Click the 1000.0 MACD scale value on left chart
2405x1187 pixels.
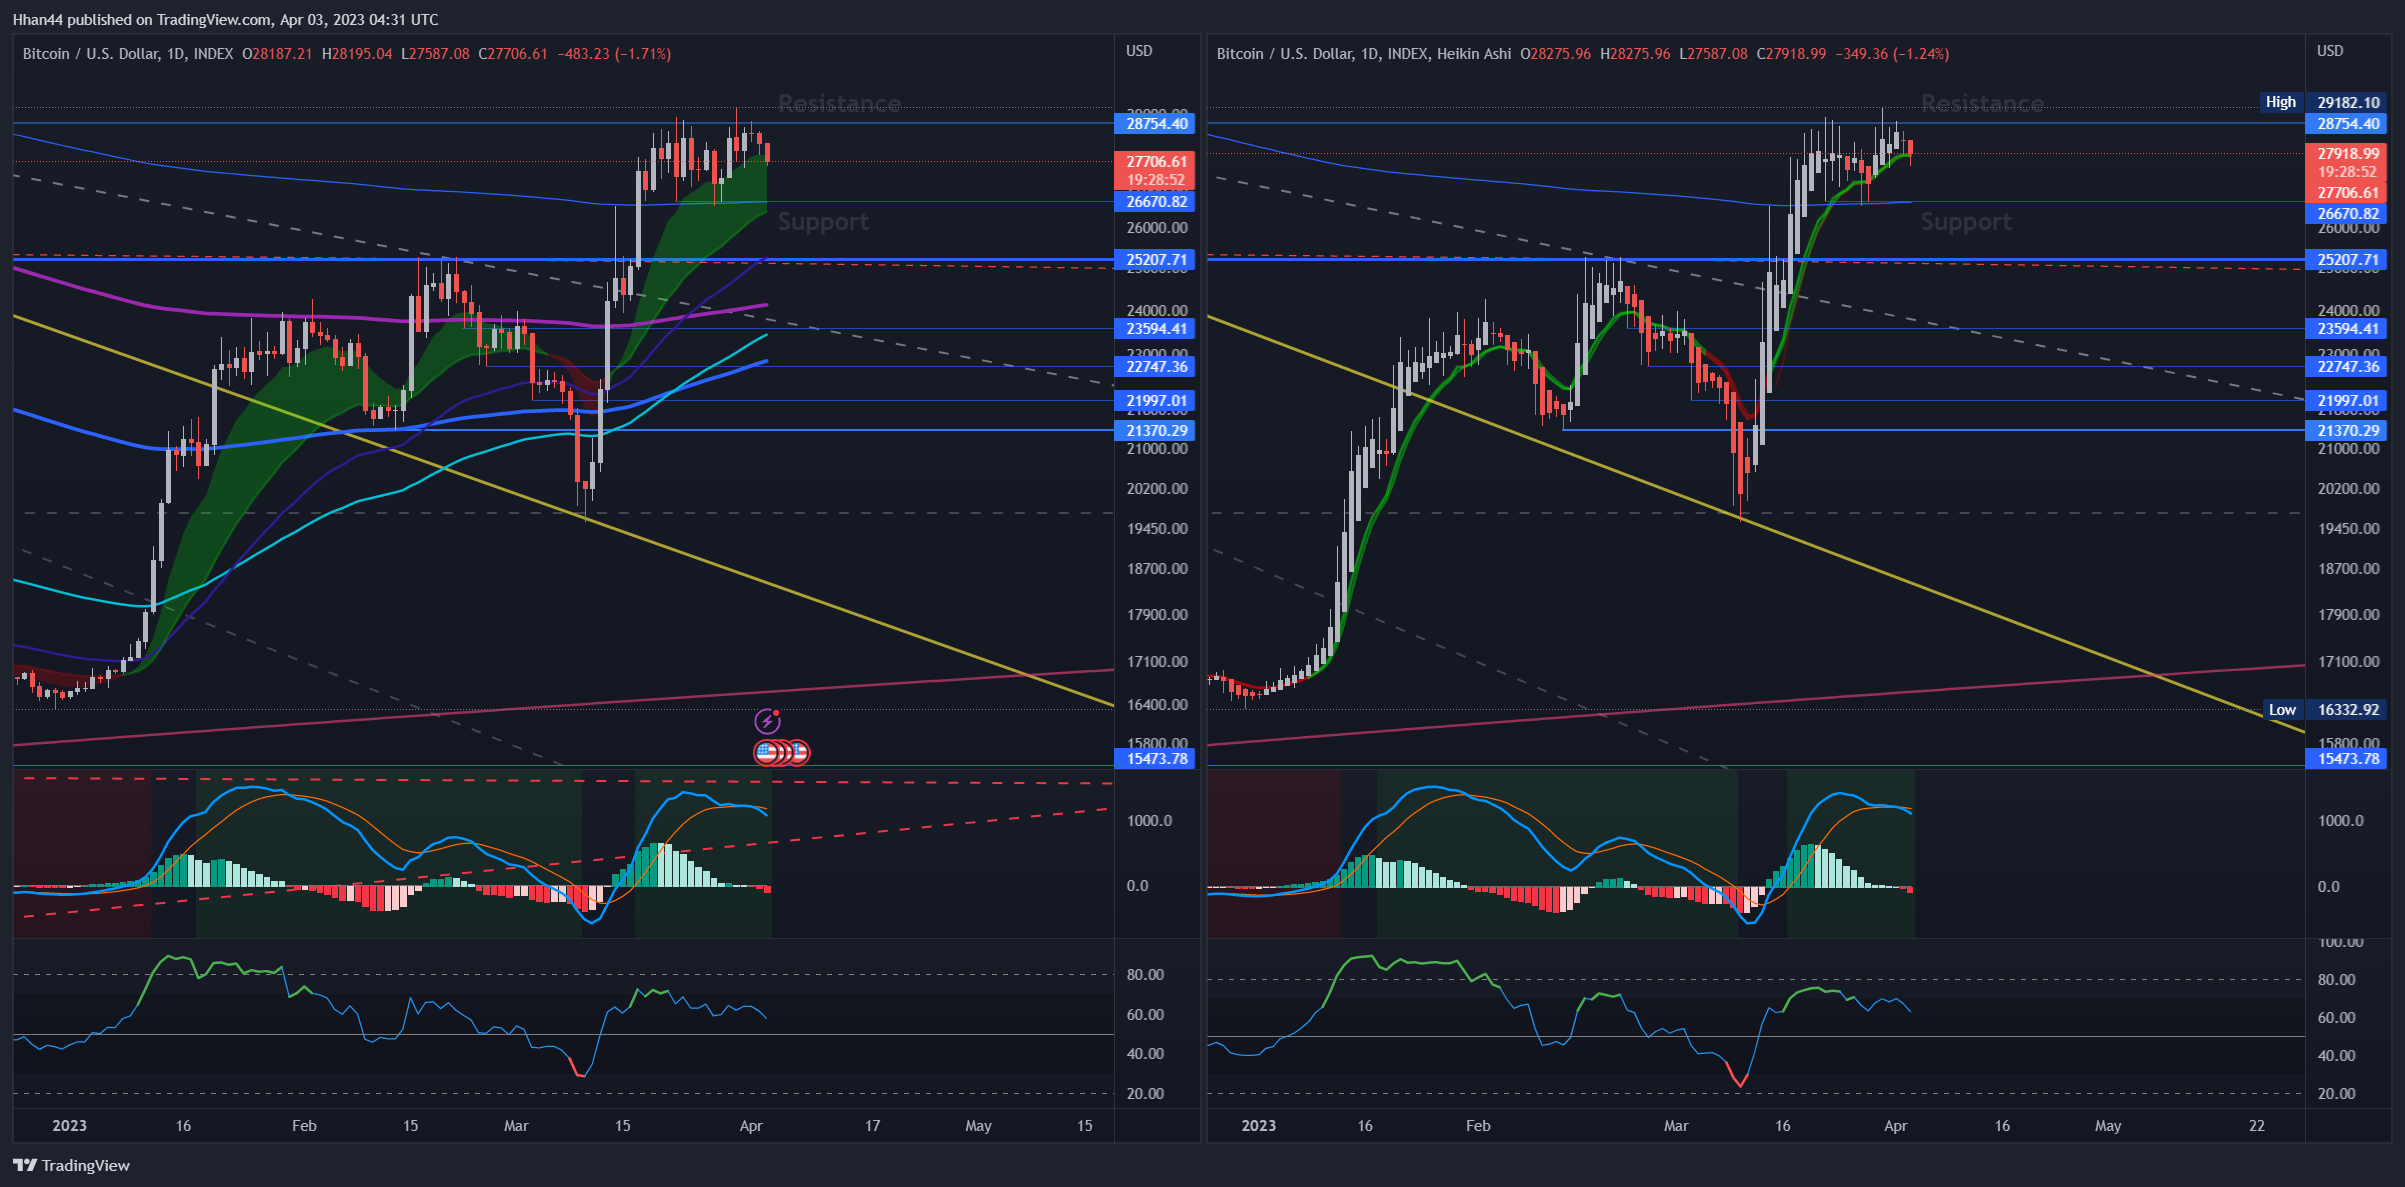coord(1149,821)
